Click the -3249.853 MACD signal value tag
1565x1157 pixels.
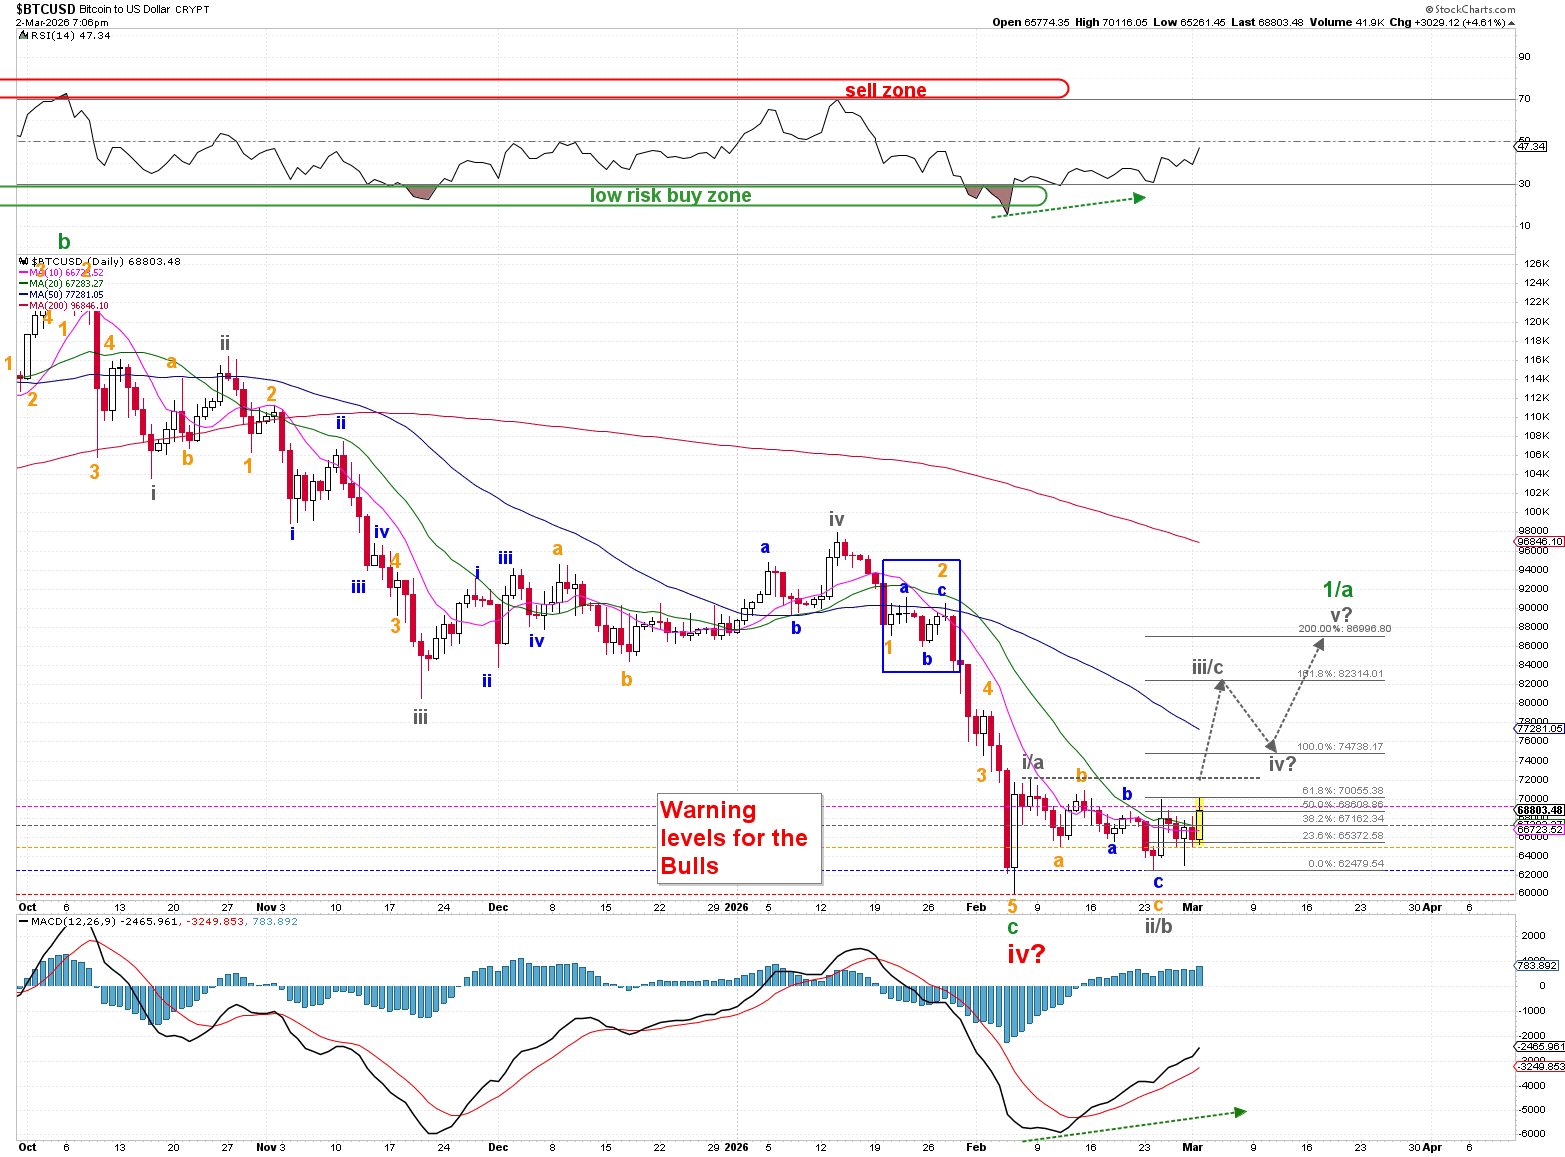coord(1540,1067)
